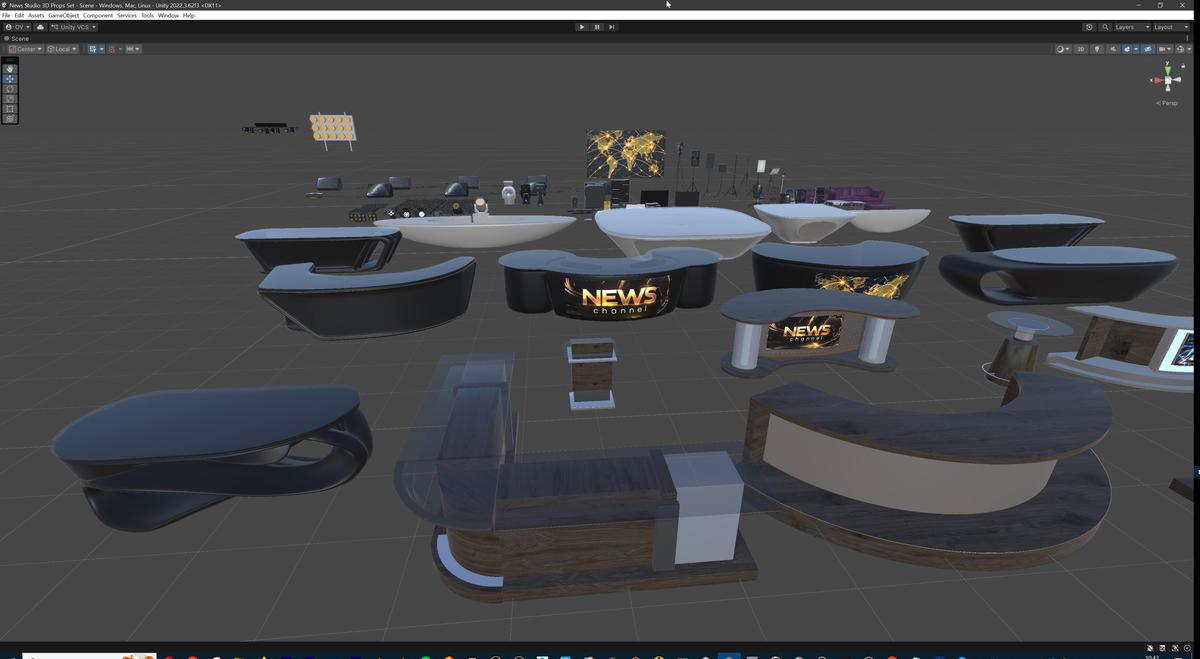Click the red X axis cone

pyautogui.click(x=1158, y=80)
